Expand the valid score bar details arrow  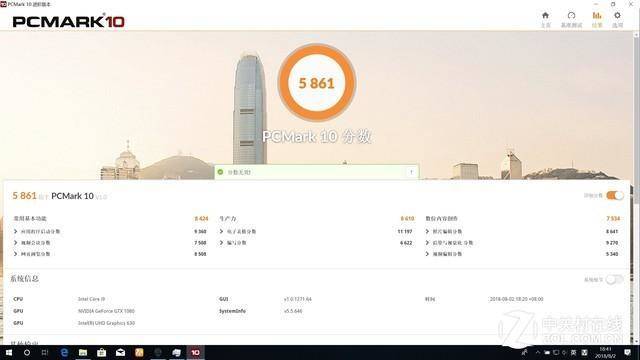tap(411, 172)
